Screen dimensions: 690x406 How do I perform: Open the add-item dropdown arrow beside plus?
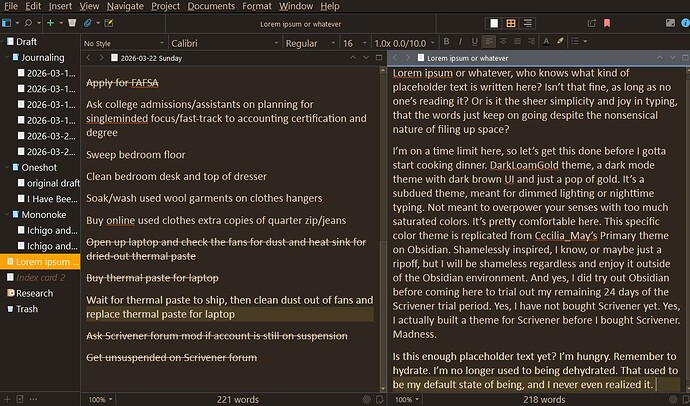[x=61, y=23]
